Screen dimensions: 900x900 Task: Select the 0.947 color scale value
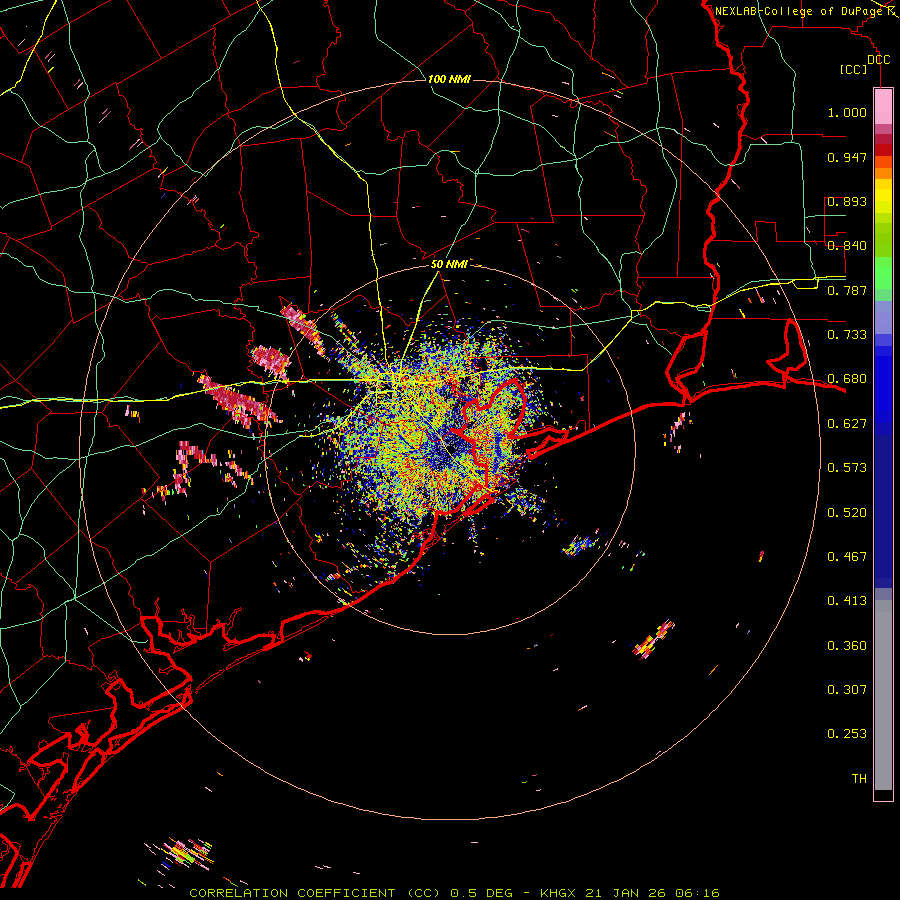click(x=847, y=157)
